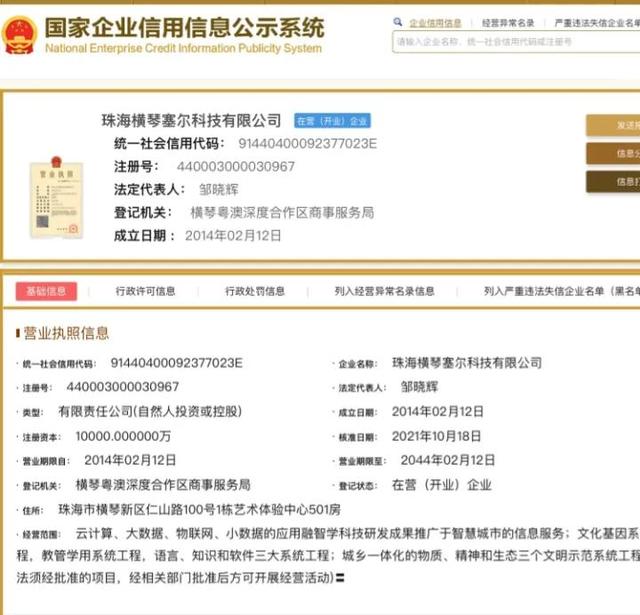The height and width of the screenshot is (615, 640).
Task: Open the business license thumbnail image
Action: 57,198
